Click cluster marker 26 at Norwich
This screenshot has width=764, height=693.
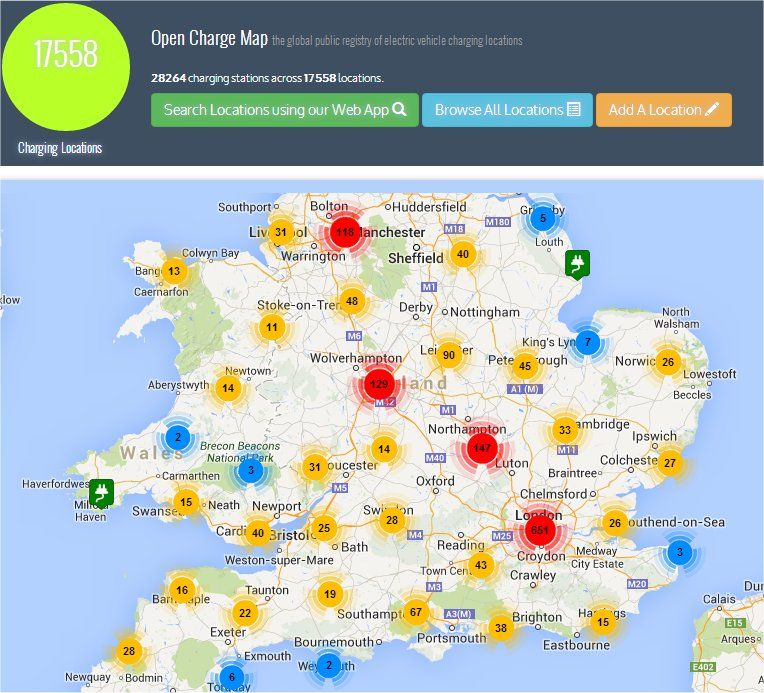(x=668, y=362)
